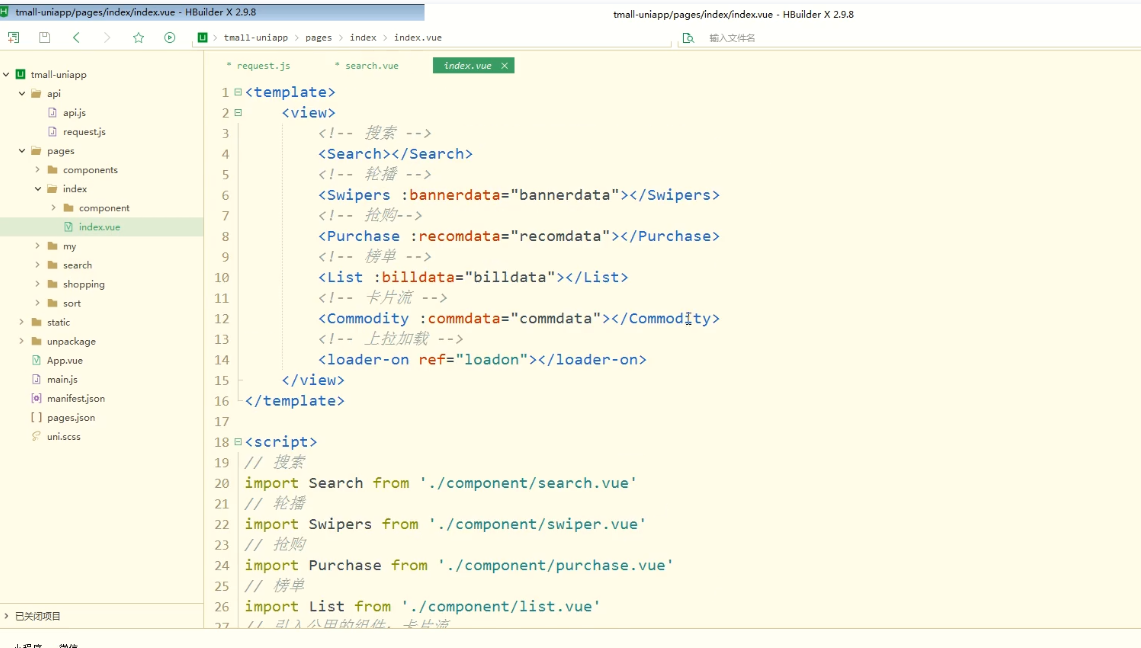Expand the component subfolder
This screenshot has width=1141, height=648.
[54, 208]
